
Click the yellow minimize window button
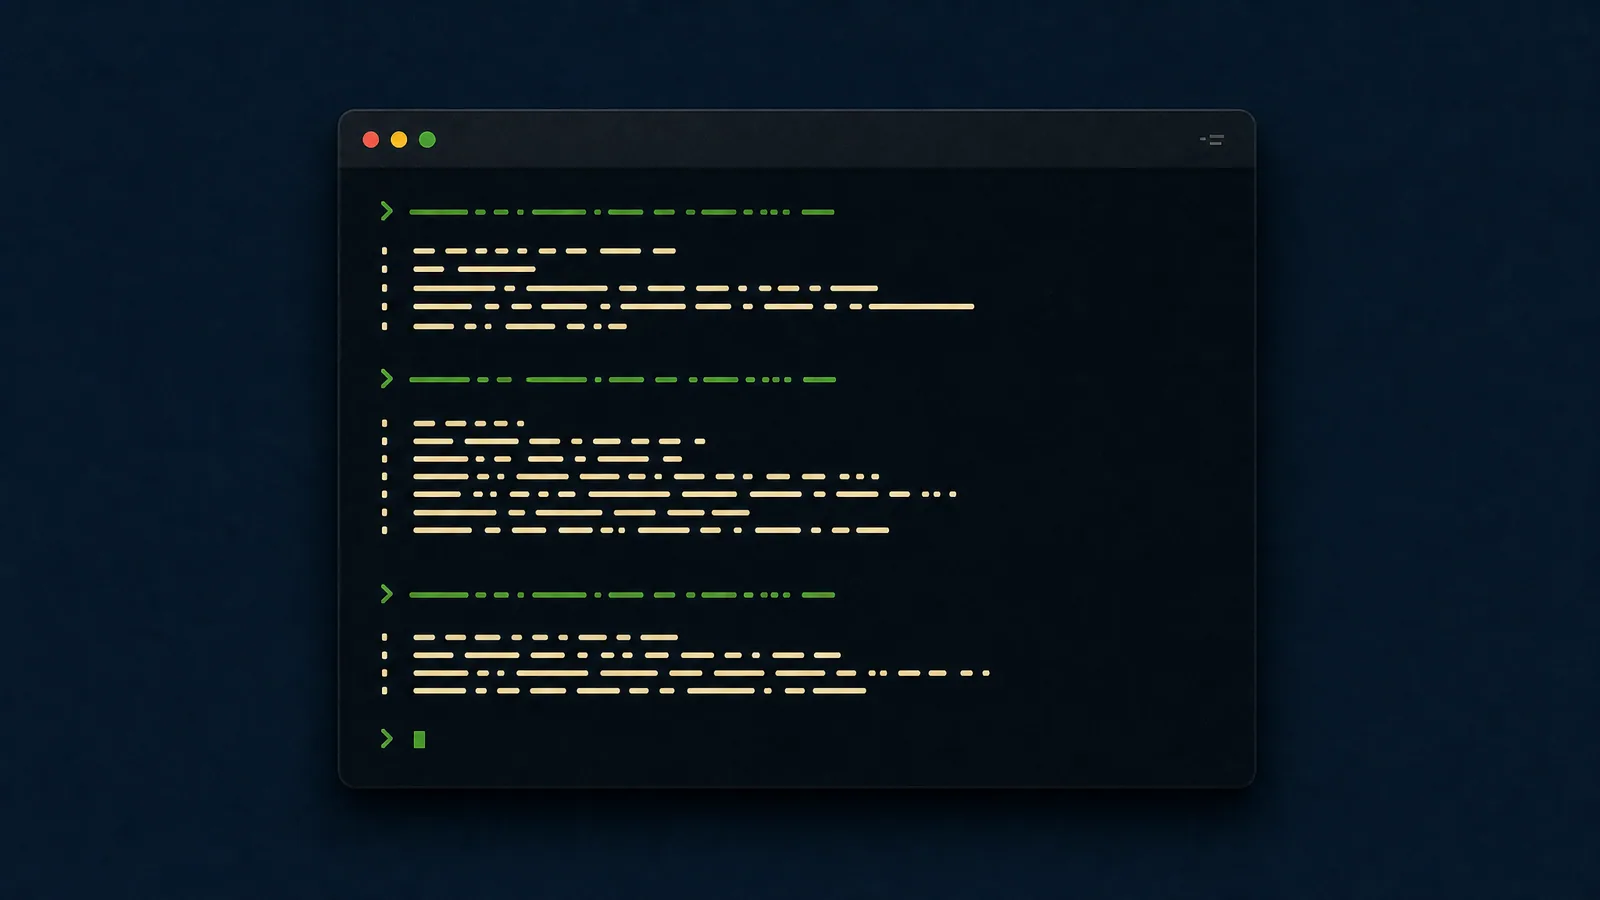(399, 140)
